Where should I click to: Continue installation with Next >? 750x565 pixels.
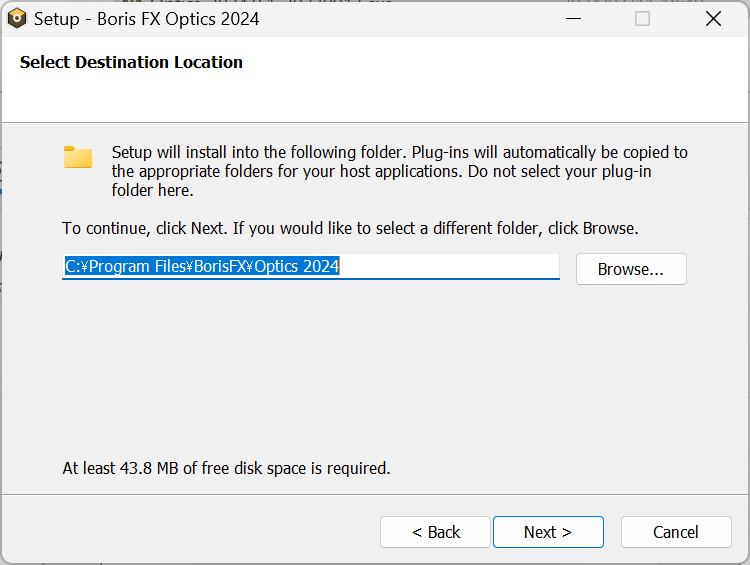[548, 532]
